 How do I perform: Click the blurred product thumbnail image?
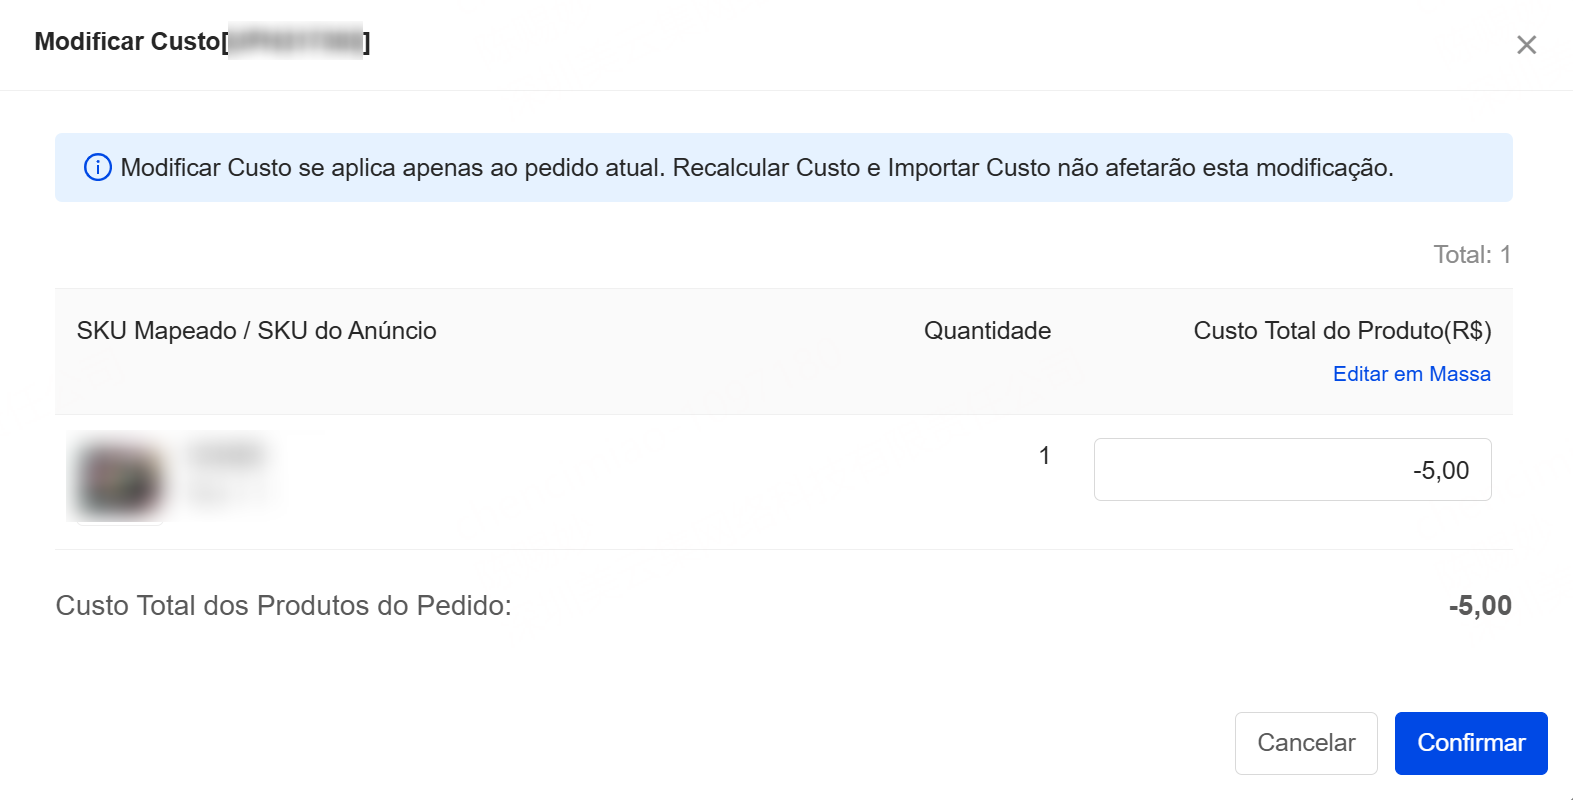119,477
